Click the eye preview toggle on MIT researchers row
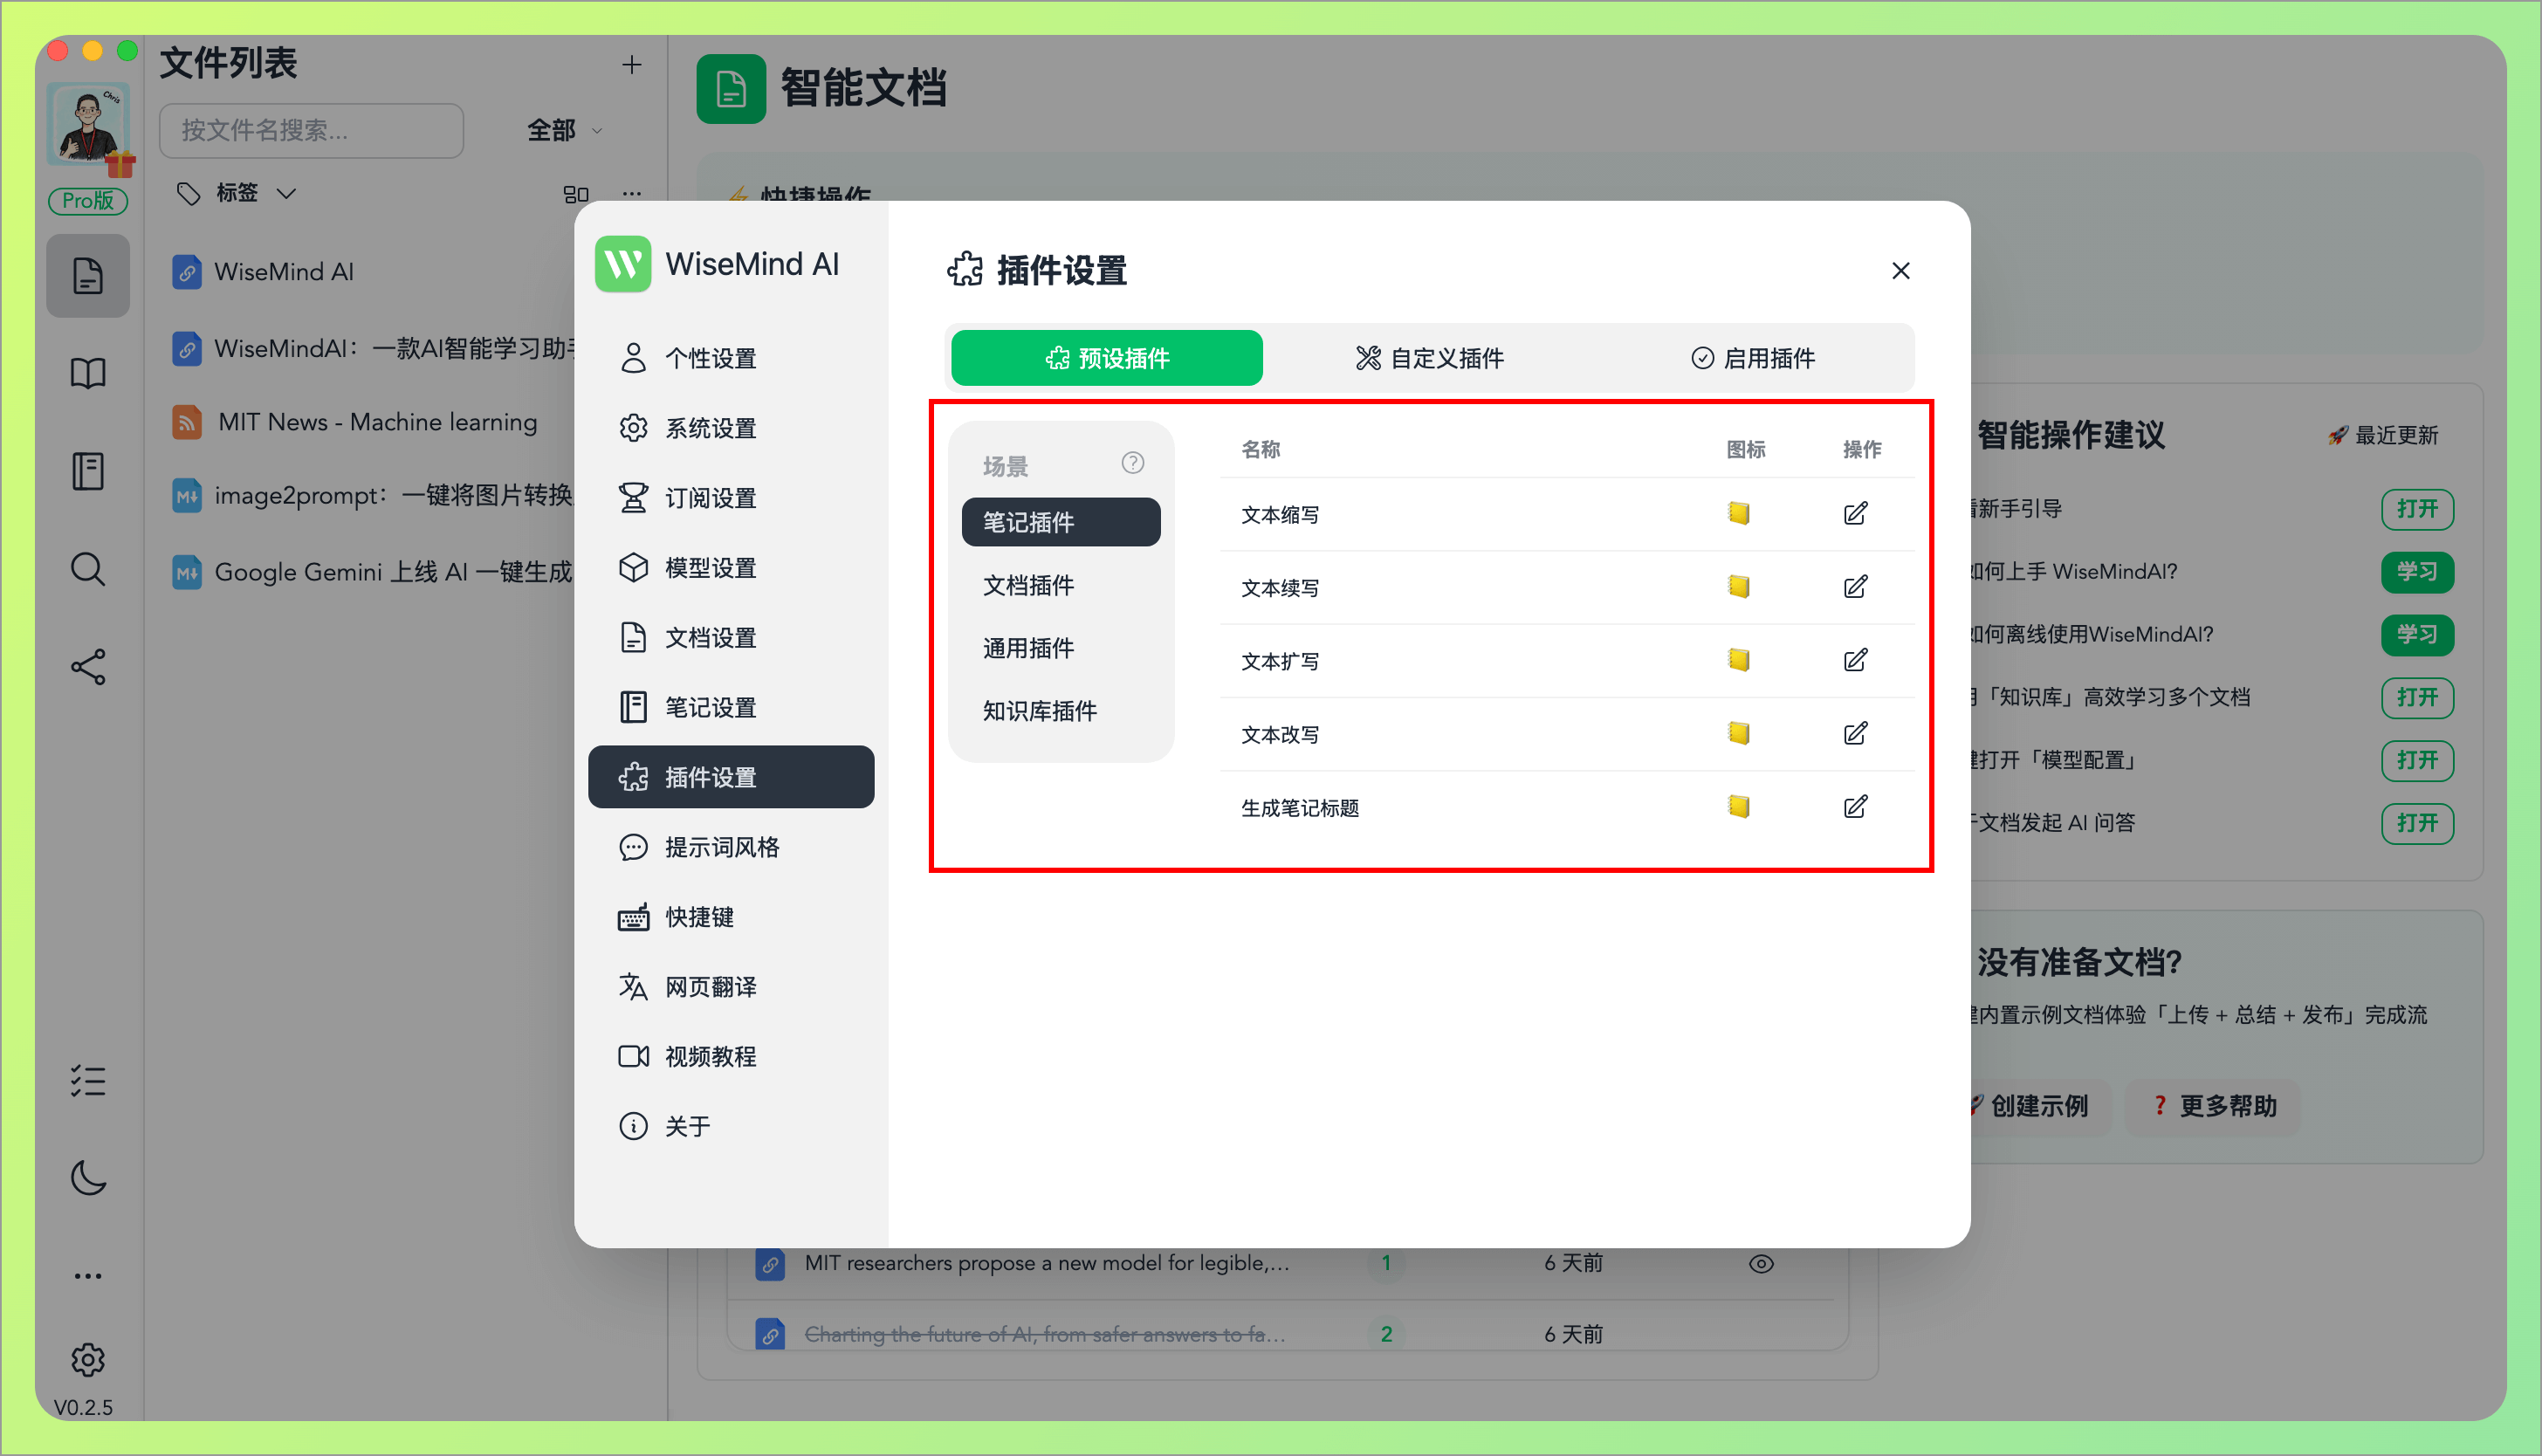The height and width of the screenshot is (1456, 2542). (1761, 1263)
